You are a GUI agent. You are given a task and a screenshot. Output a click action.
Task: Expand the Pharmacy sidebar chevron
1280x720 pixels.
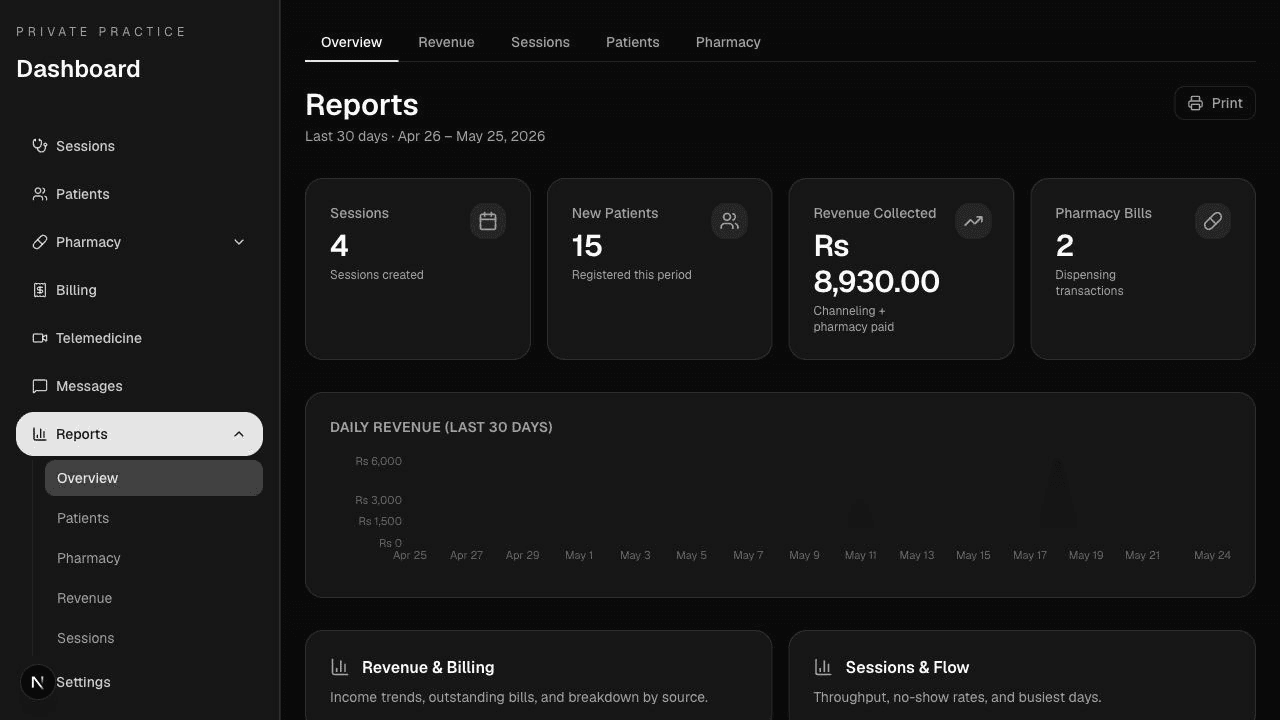click(x=239, y=242)
